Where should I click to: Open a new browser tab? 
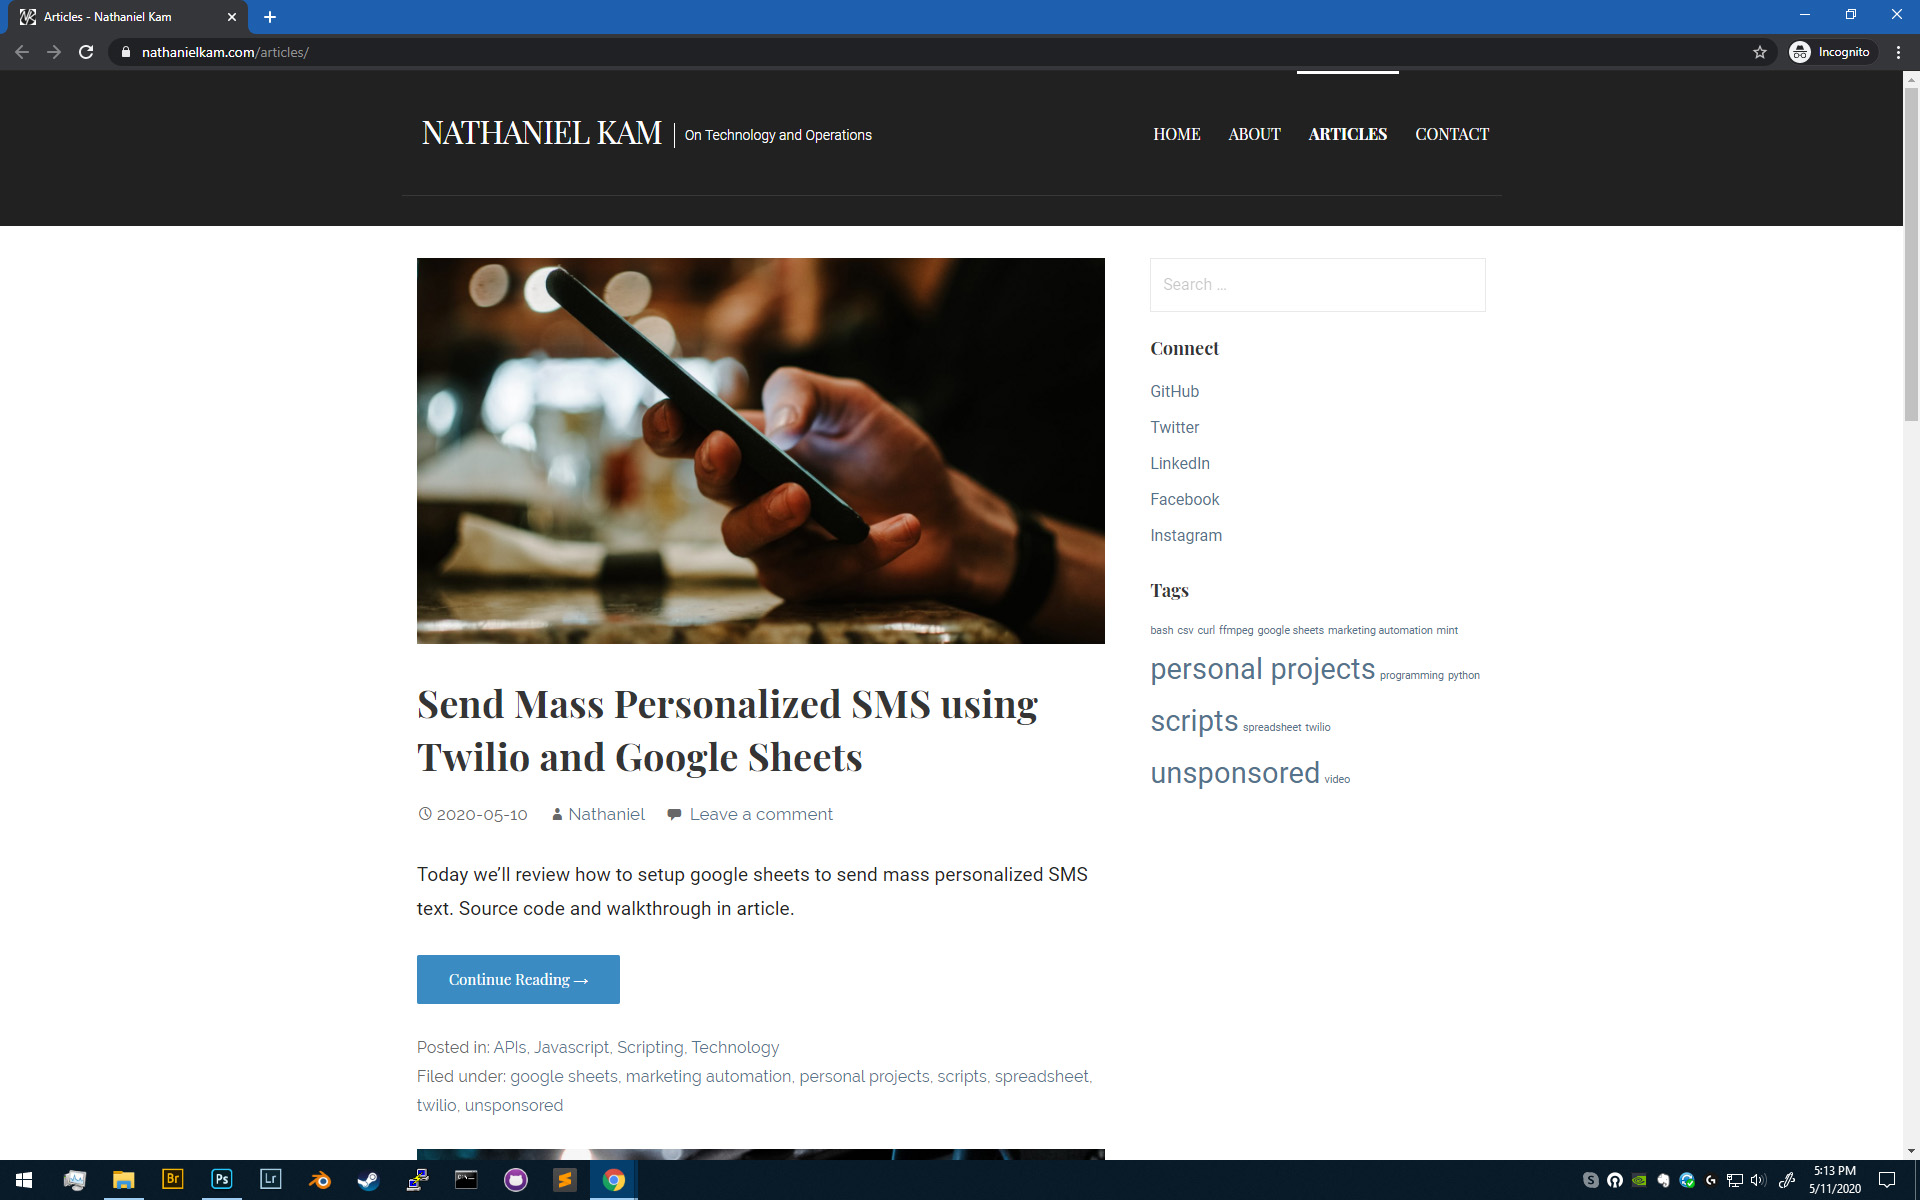[x=269, y=16]
